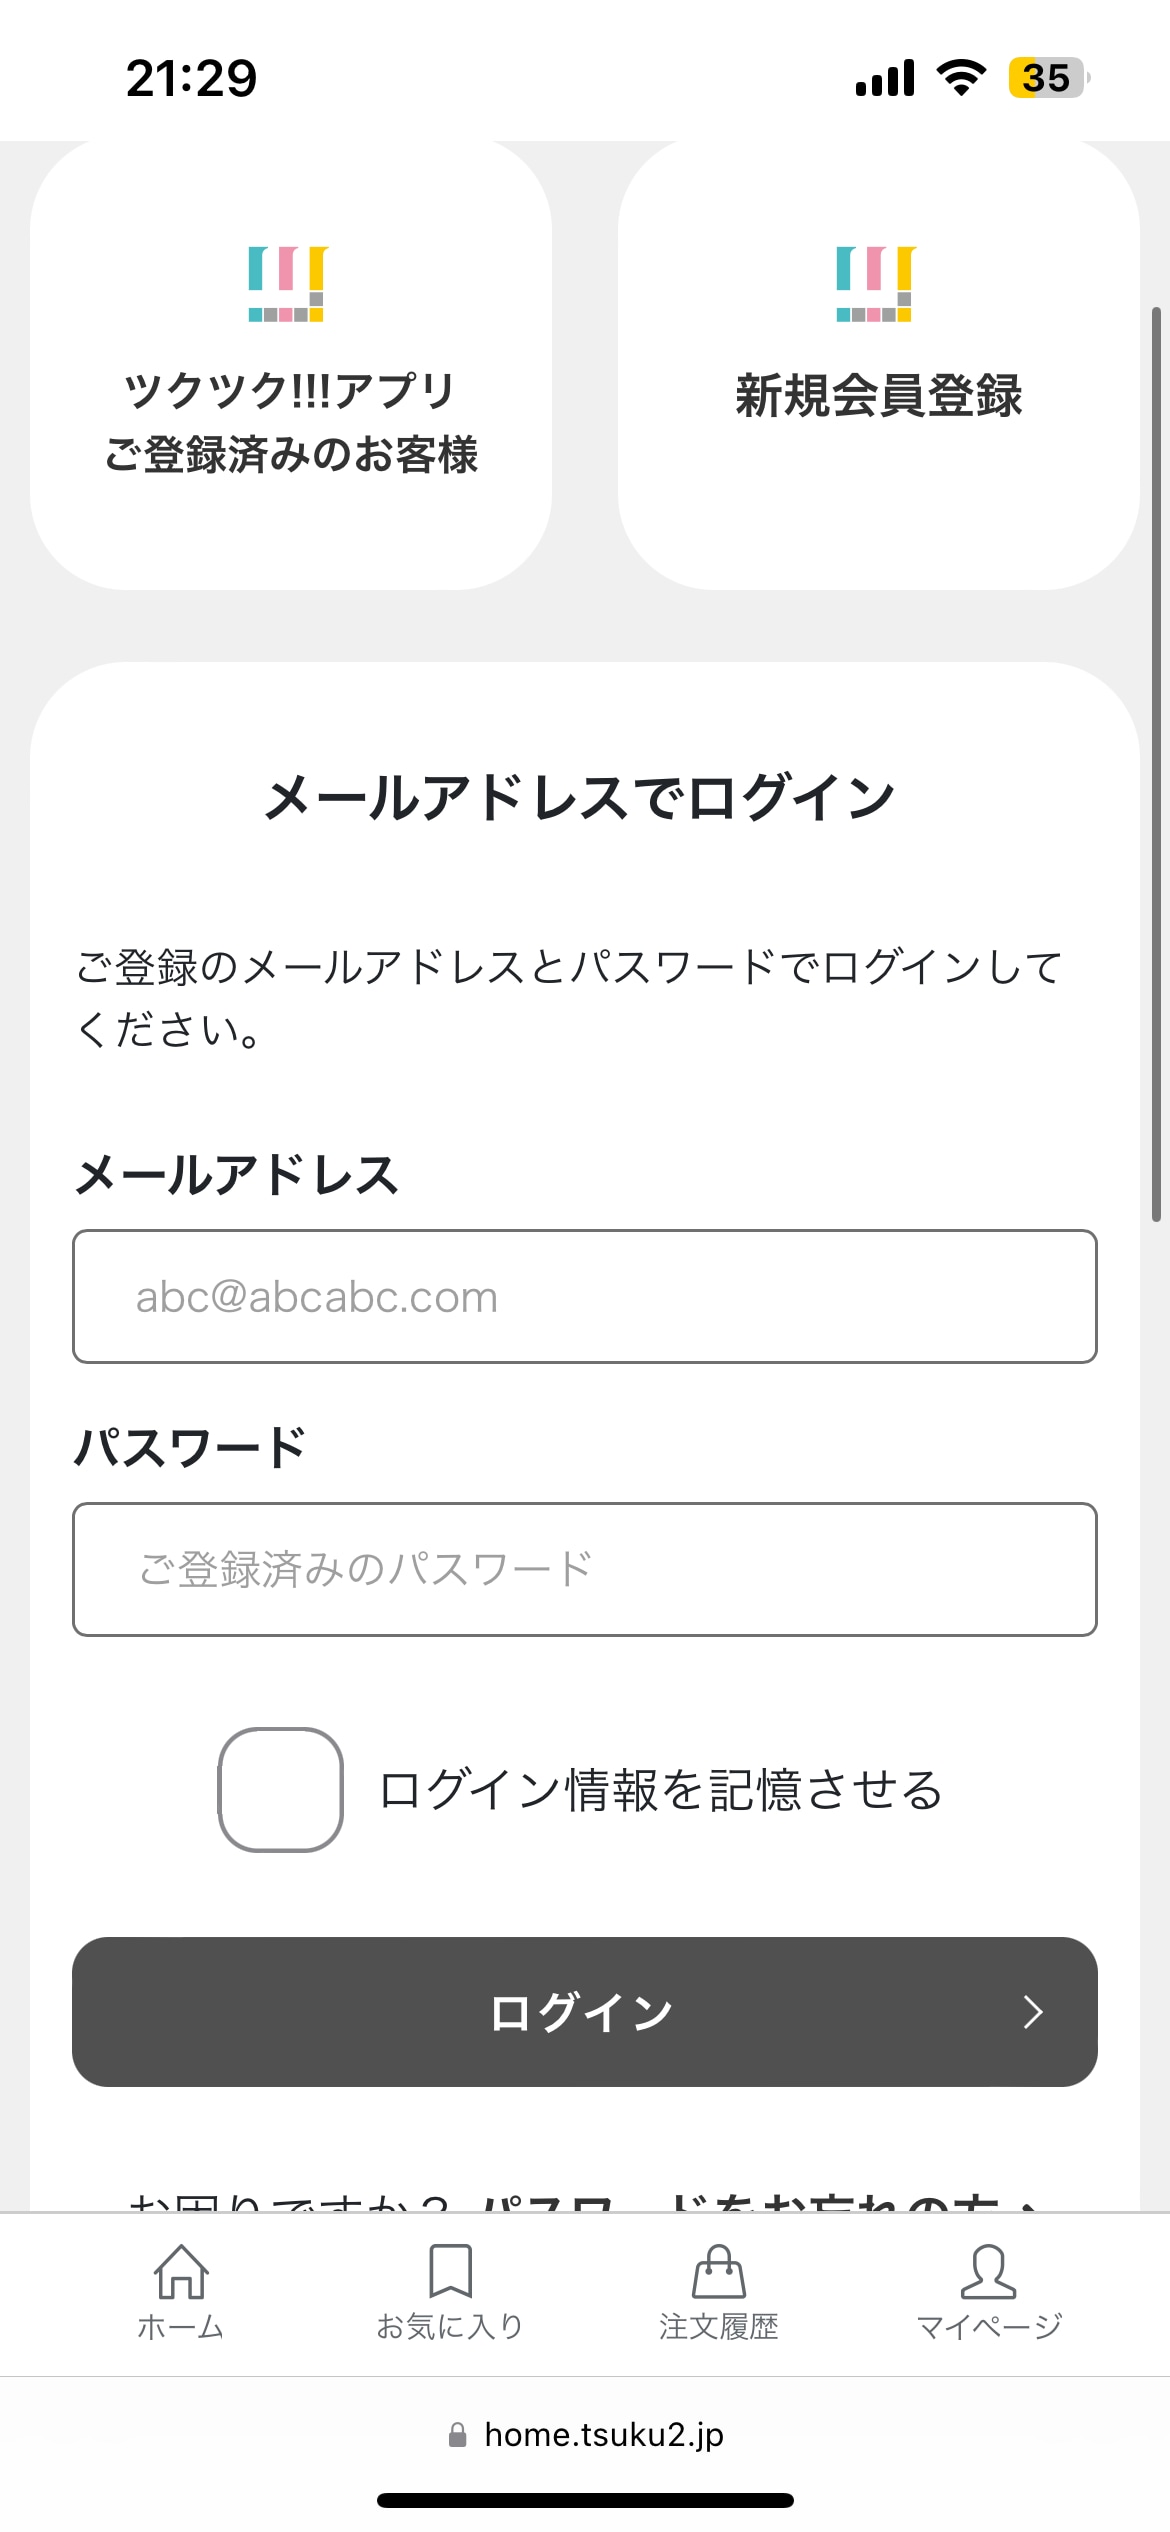
Task: Tap the logo in ツクツク!!!アプリ card
Action: [288, 284]
